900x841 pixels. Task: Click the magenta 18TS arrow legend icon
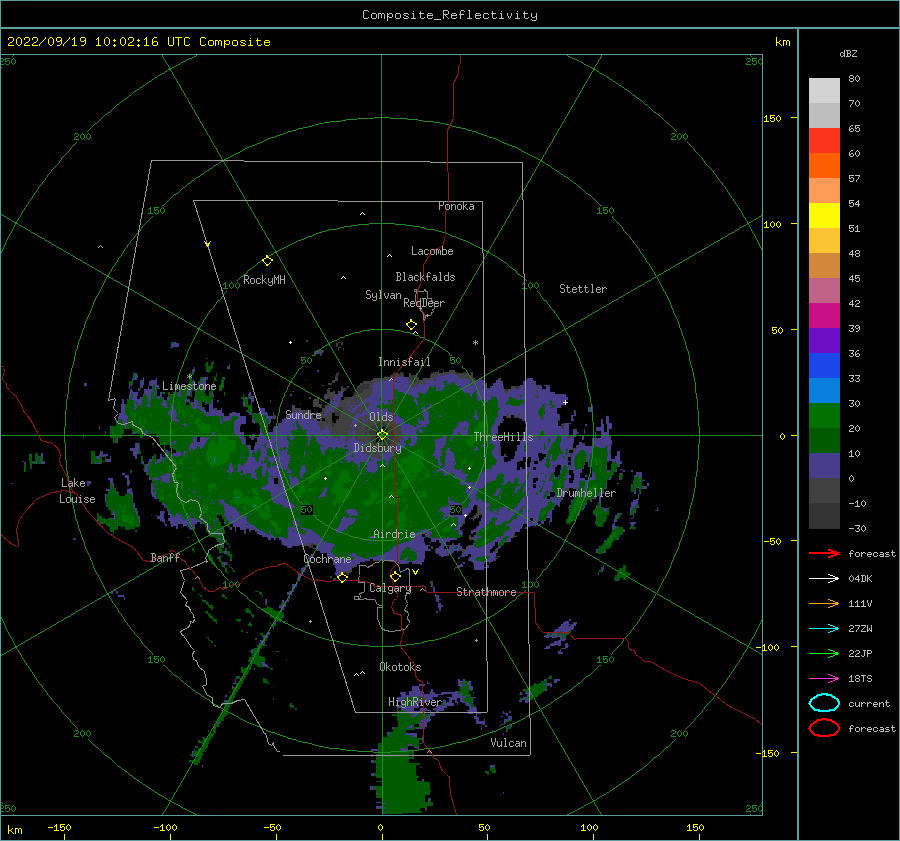(x=824, y=679)
